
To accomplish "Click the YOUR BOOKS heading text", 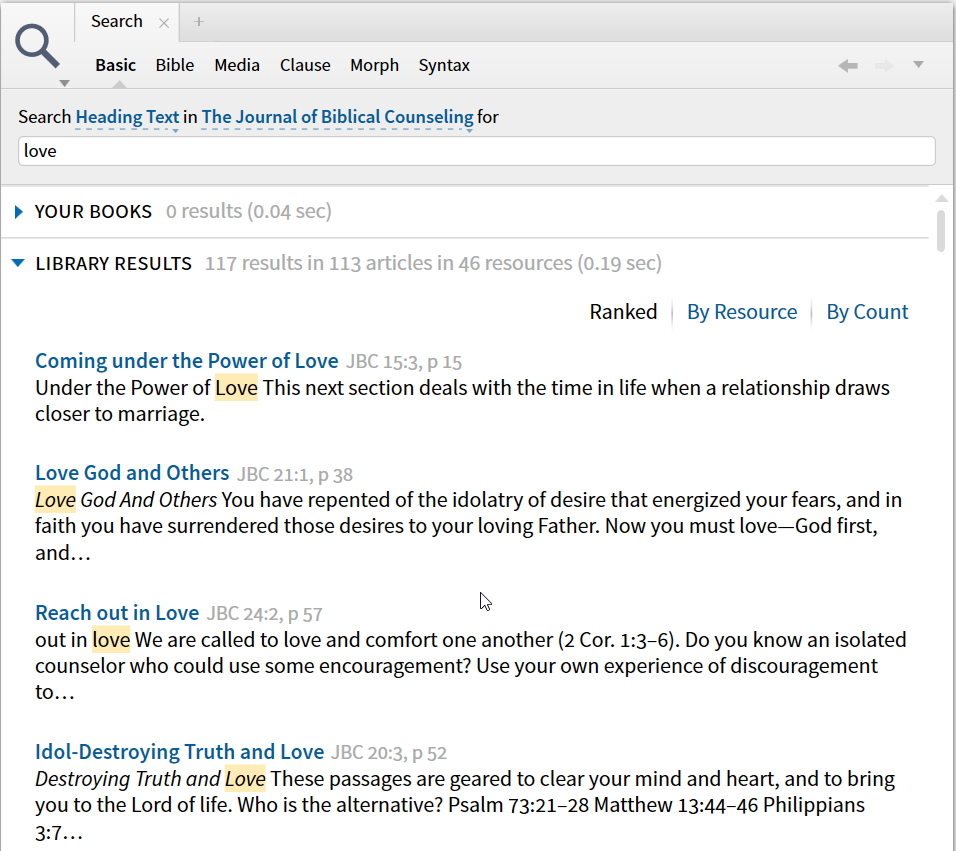I will coord(93,212).
